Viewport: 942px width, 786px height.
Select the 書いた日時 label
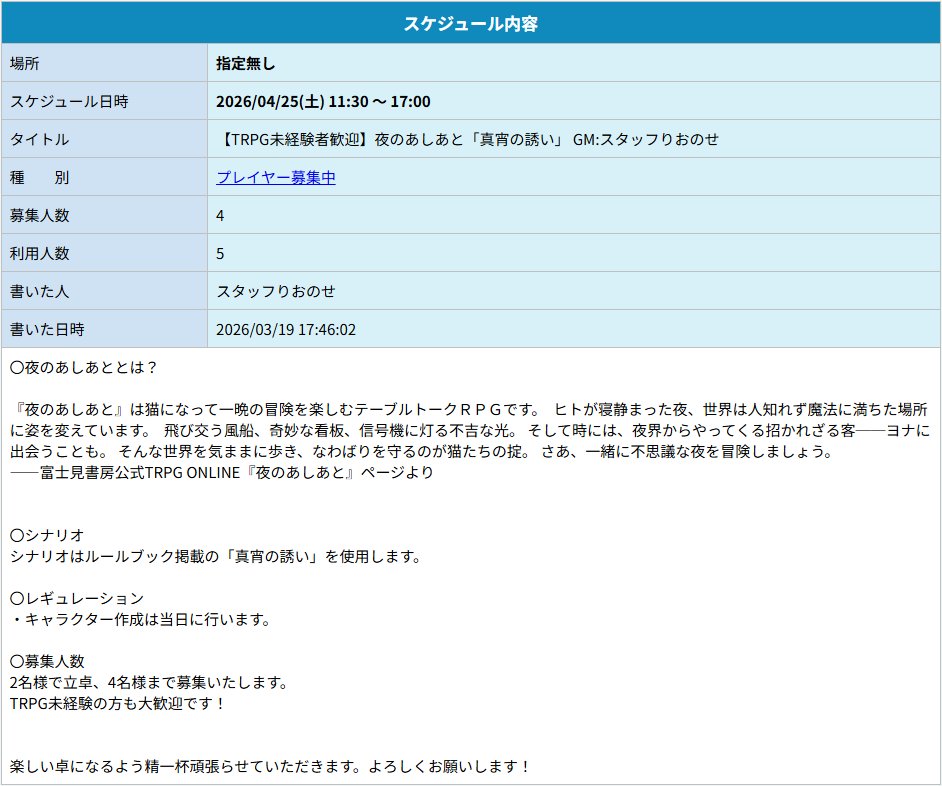click(47, 329)
